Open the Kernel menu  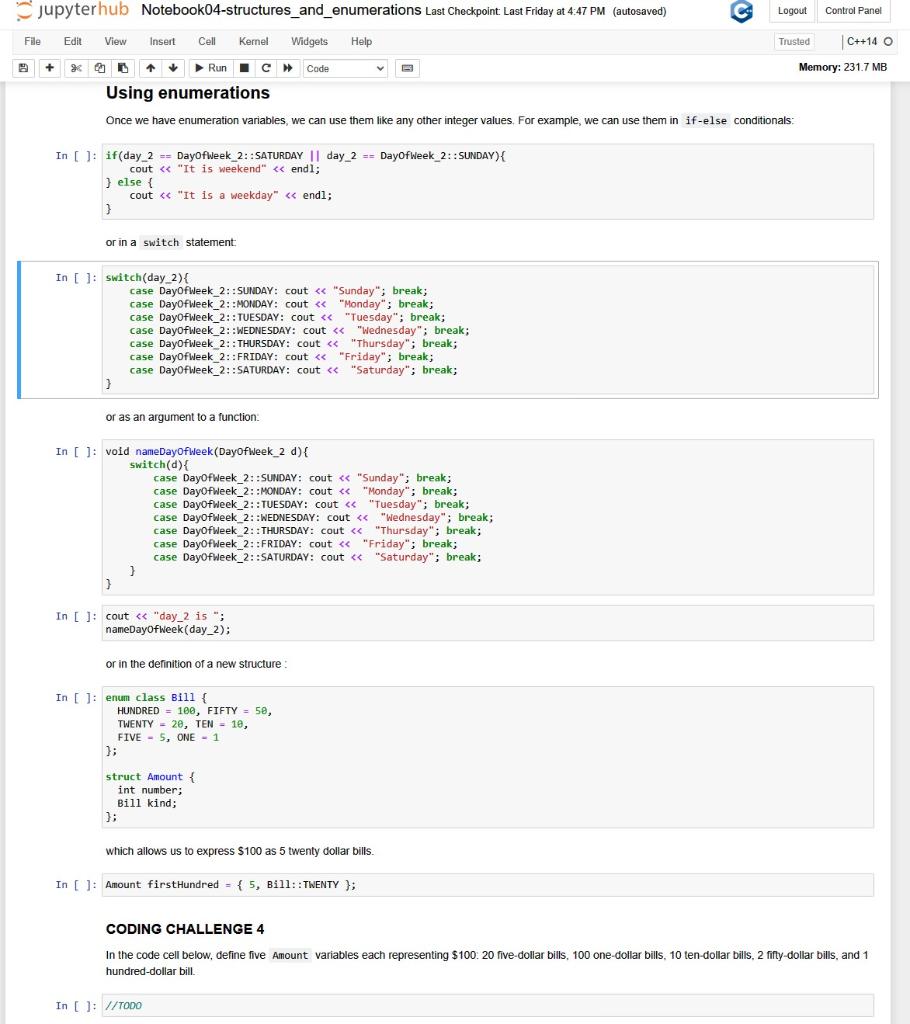click(254, 42)
